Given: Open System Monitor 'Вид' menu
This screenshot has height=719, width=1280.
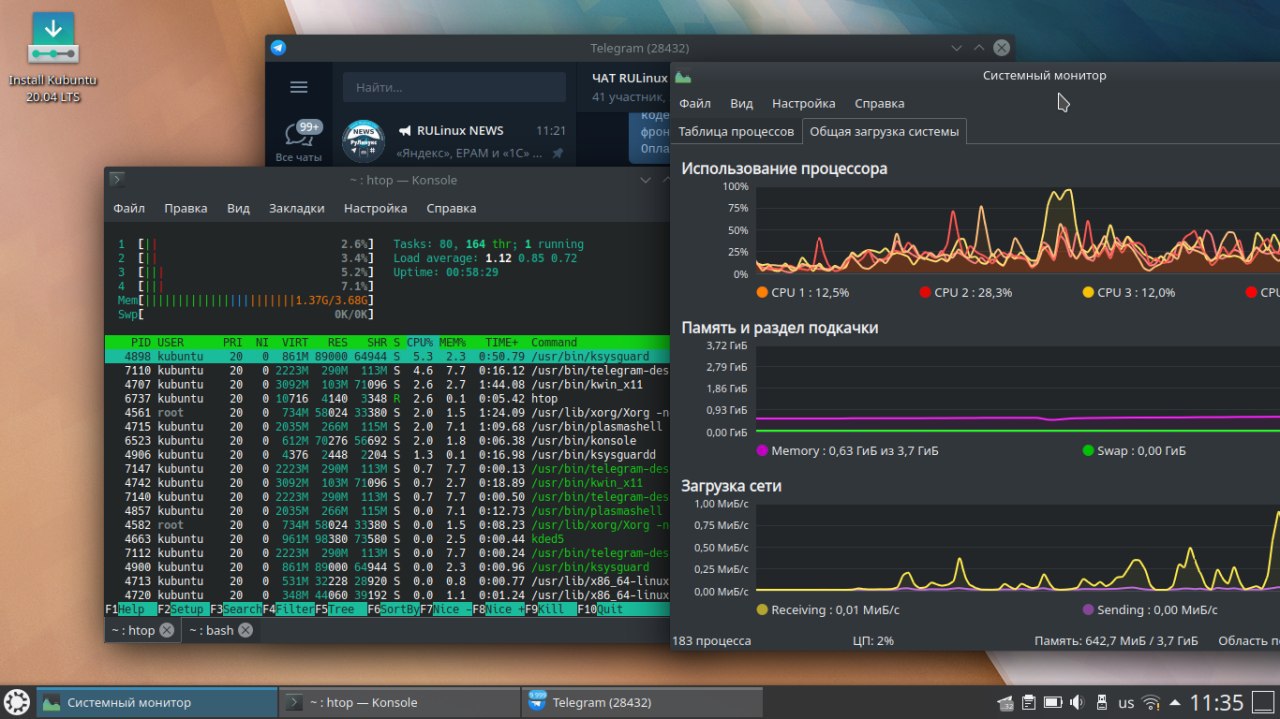Looking at the screenshot, I should click(741, 103).
